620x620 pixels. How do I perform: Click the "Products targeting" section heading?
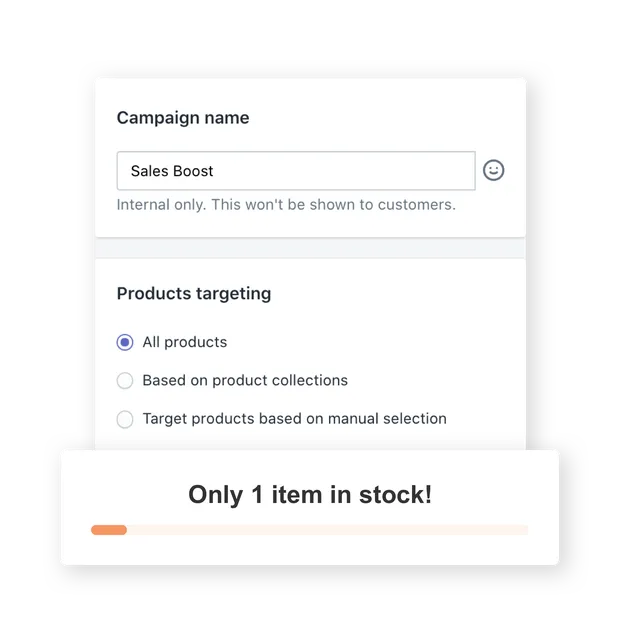click(x=194, y=294)
